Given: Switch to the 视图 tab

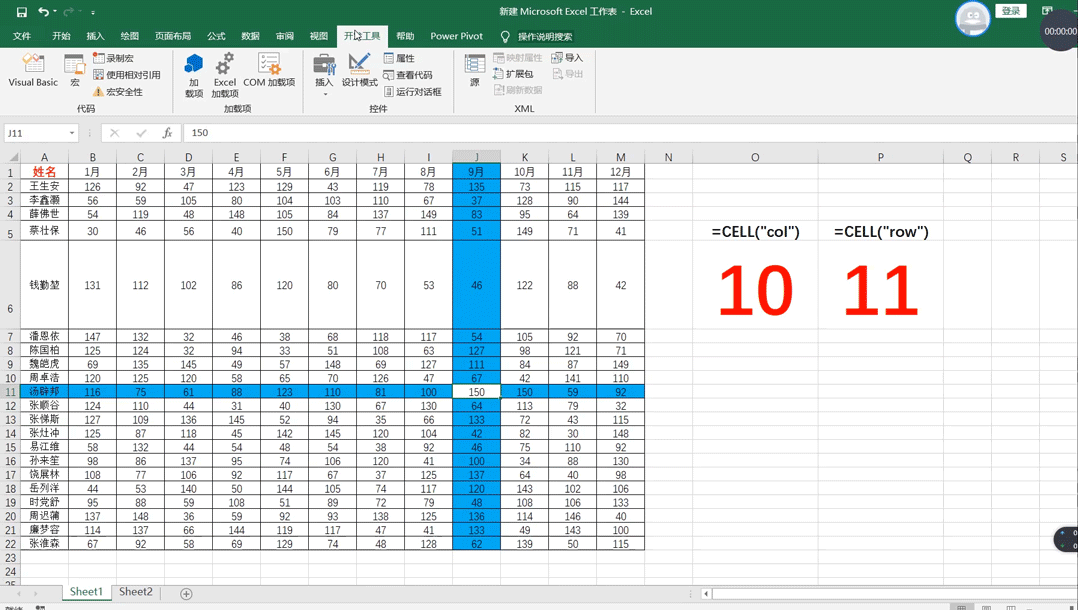Looking at the screenshot, I should point(319,36).
